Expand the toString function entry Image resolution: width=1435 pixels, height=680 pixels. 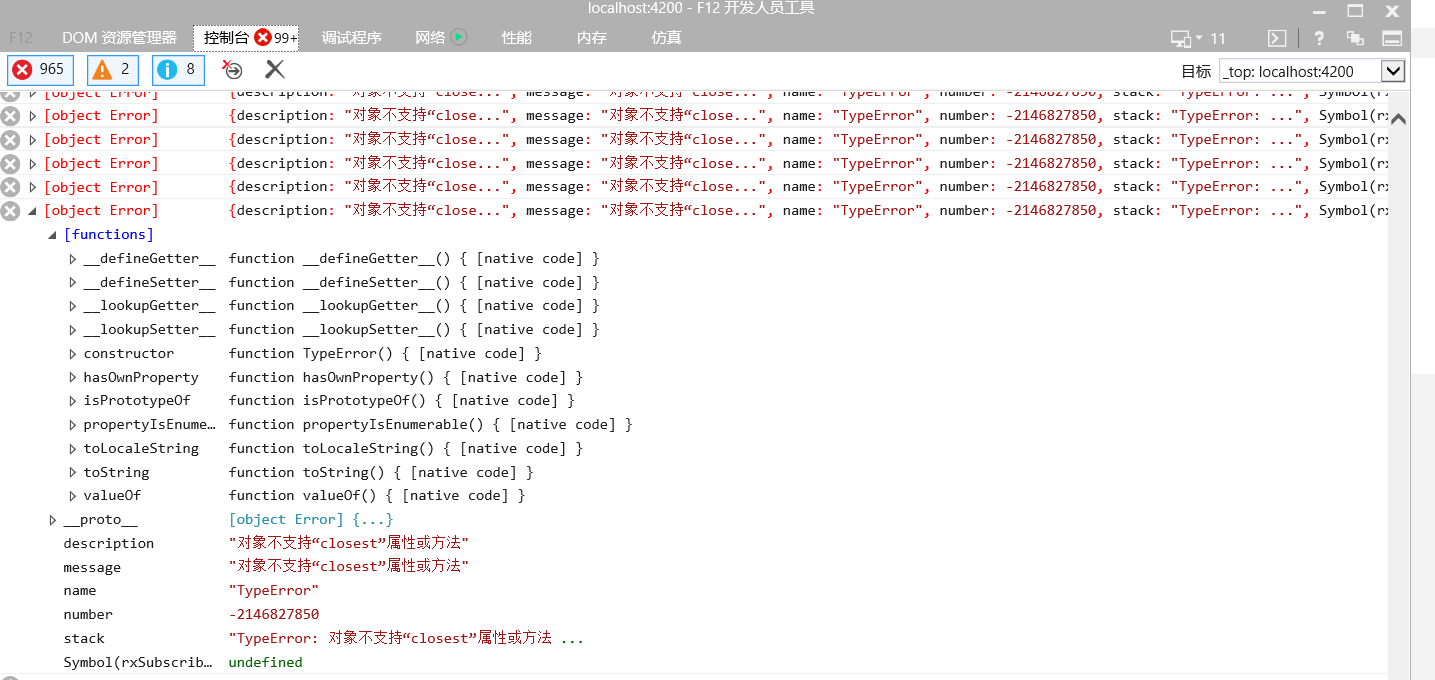71,471
